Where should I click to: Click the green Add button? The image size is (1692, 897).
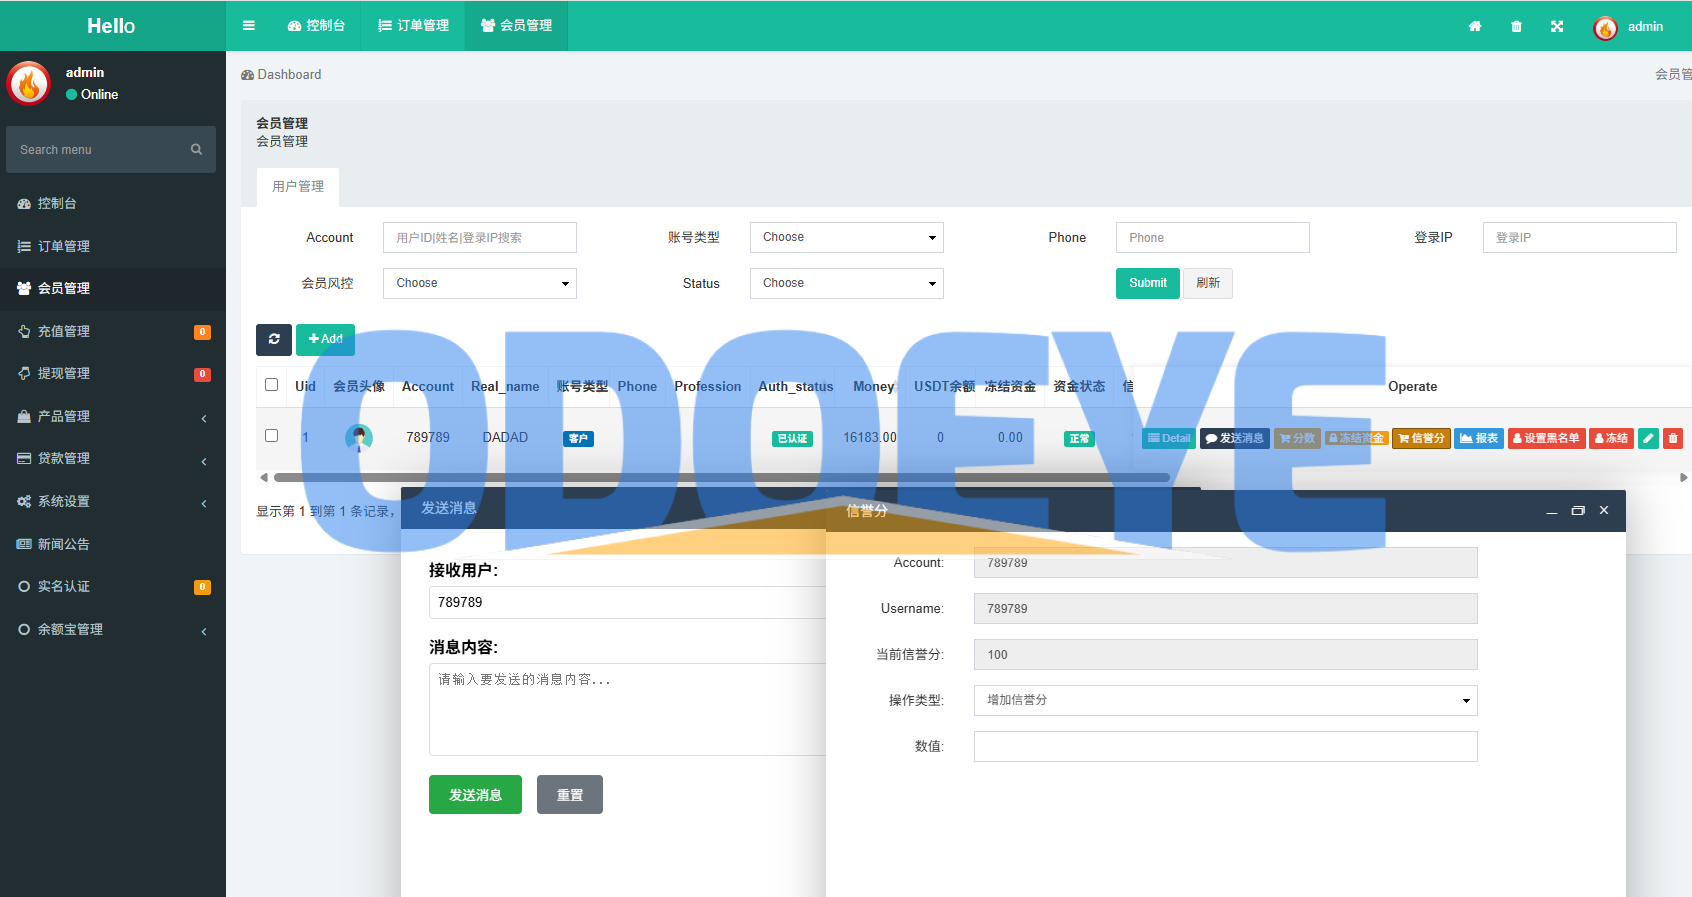click(325, 340)
